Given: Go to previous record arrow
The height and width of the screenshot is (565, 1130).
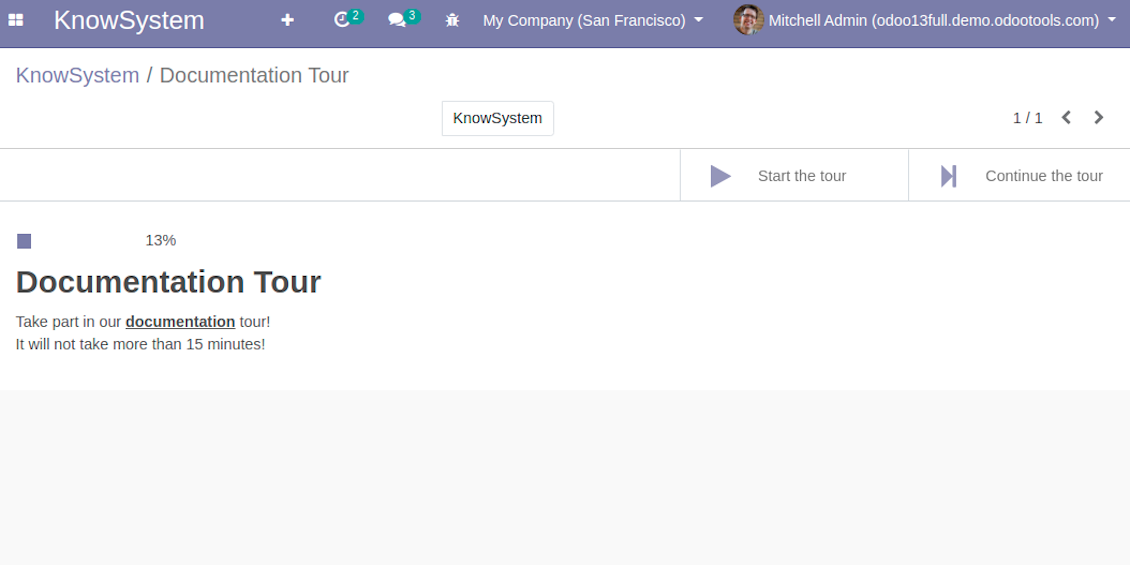Looking at the screenshot, I should [x=1066, y=117].
